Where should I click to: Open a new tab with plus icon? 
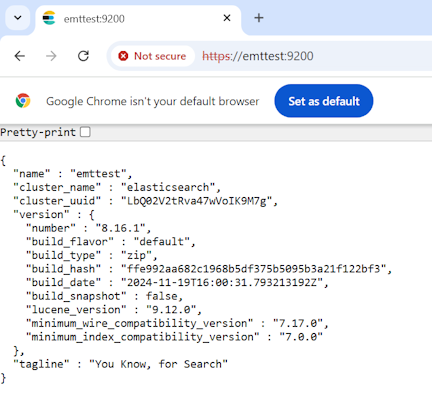pyautogui.click(x=259, y=18)
